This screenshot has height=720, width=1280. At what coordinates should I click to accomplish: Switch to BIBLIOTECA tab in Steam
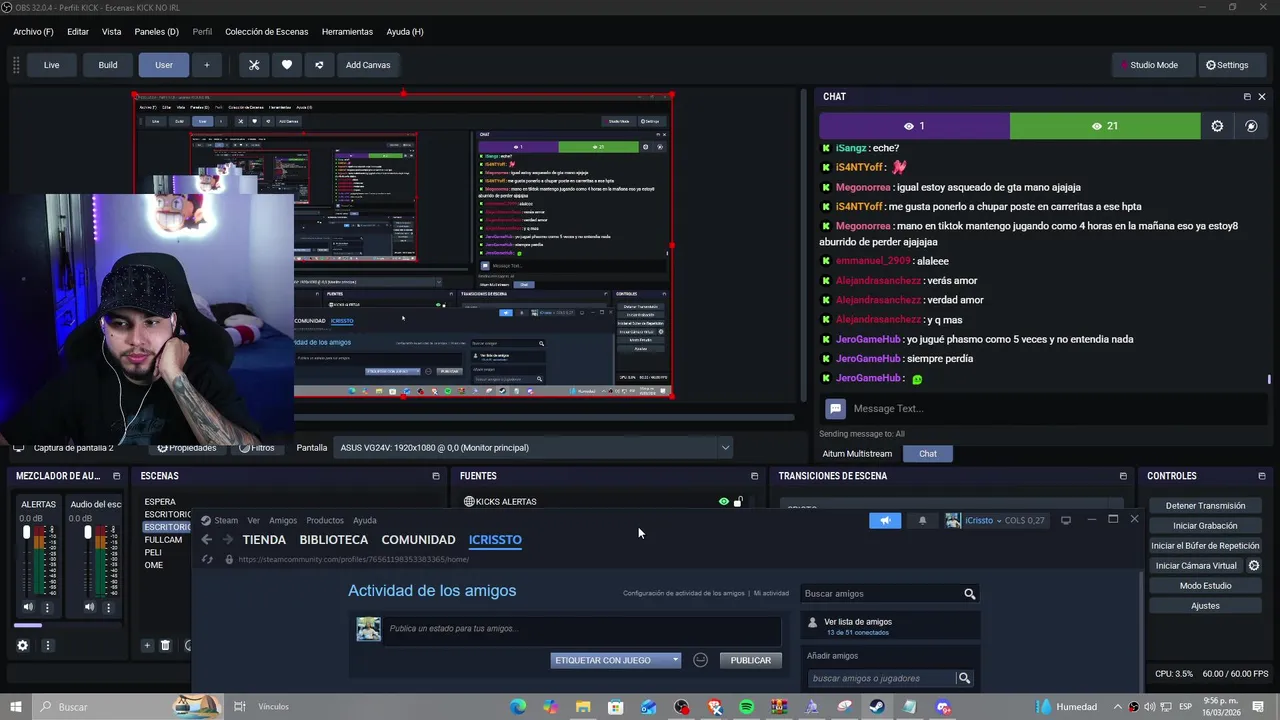pos(334,540)
